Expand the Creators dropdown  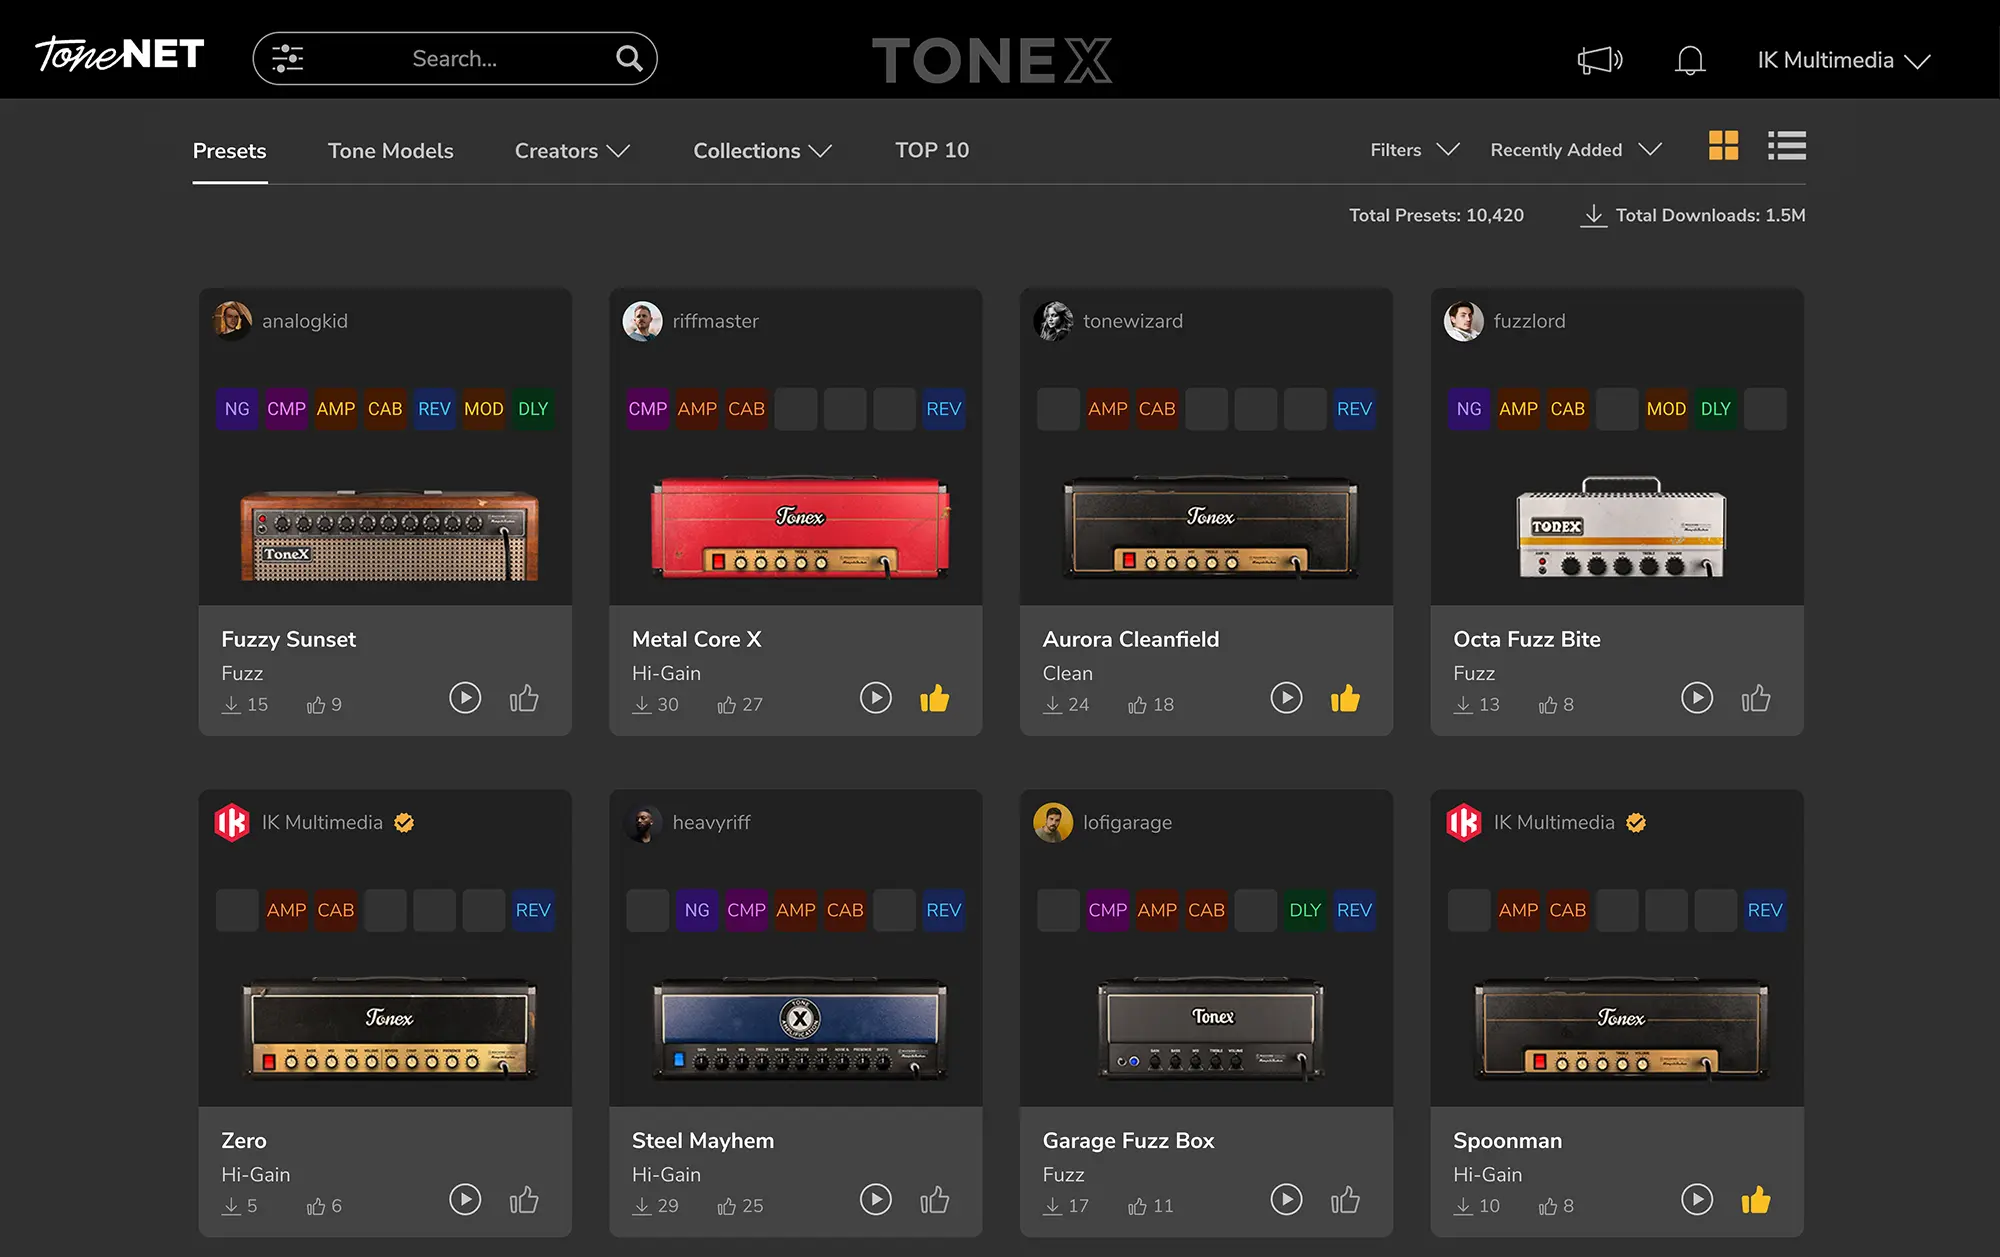click(x=571, y=151)
